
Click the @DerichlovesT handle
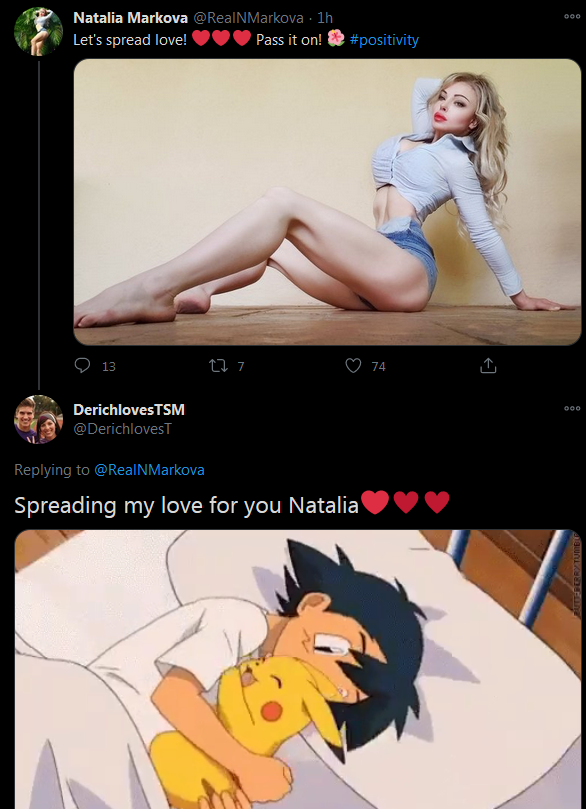pyautogui.click(x=122, y=429)
